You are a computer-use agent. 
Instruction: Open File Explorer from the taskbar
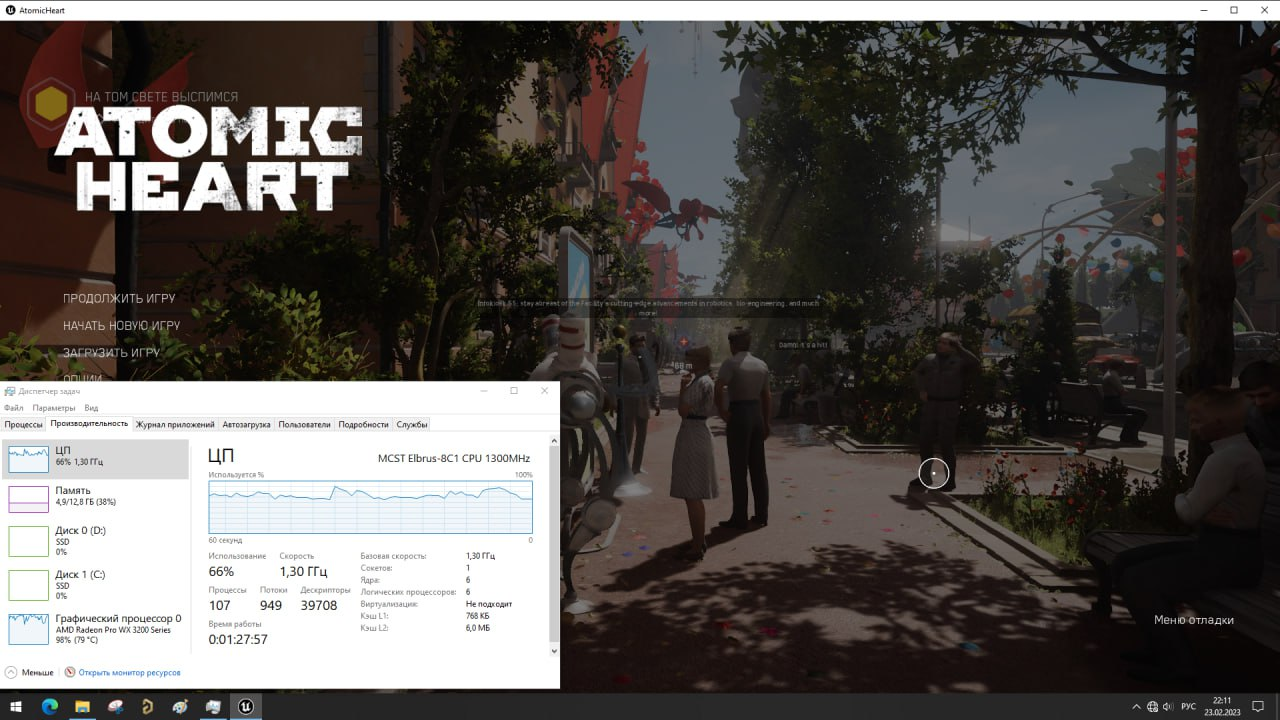pyautogui.click(x=82, y=706)
